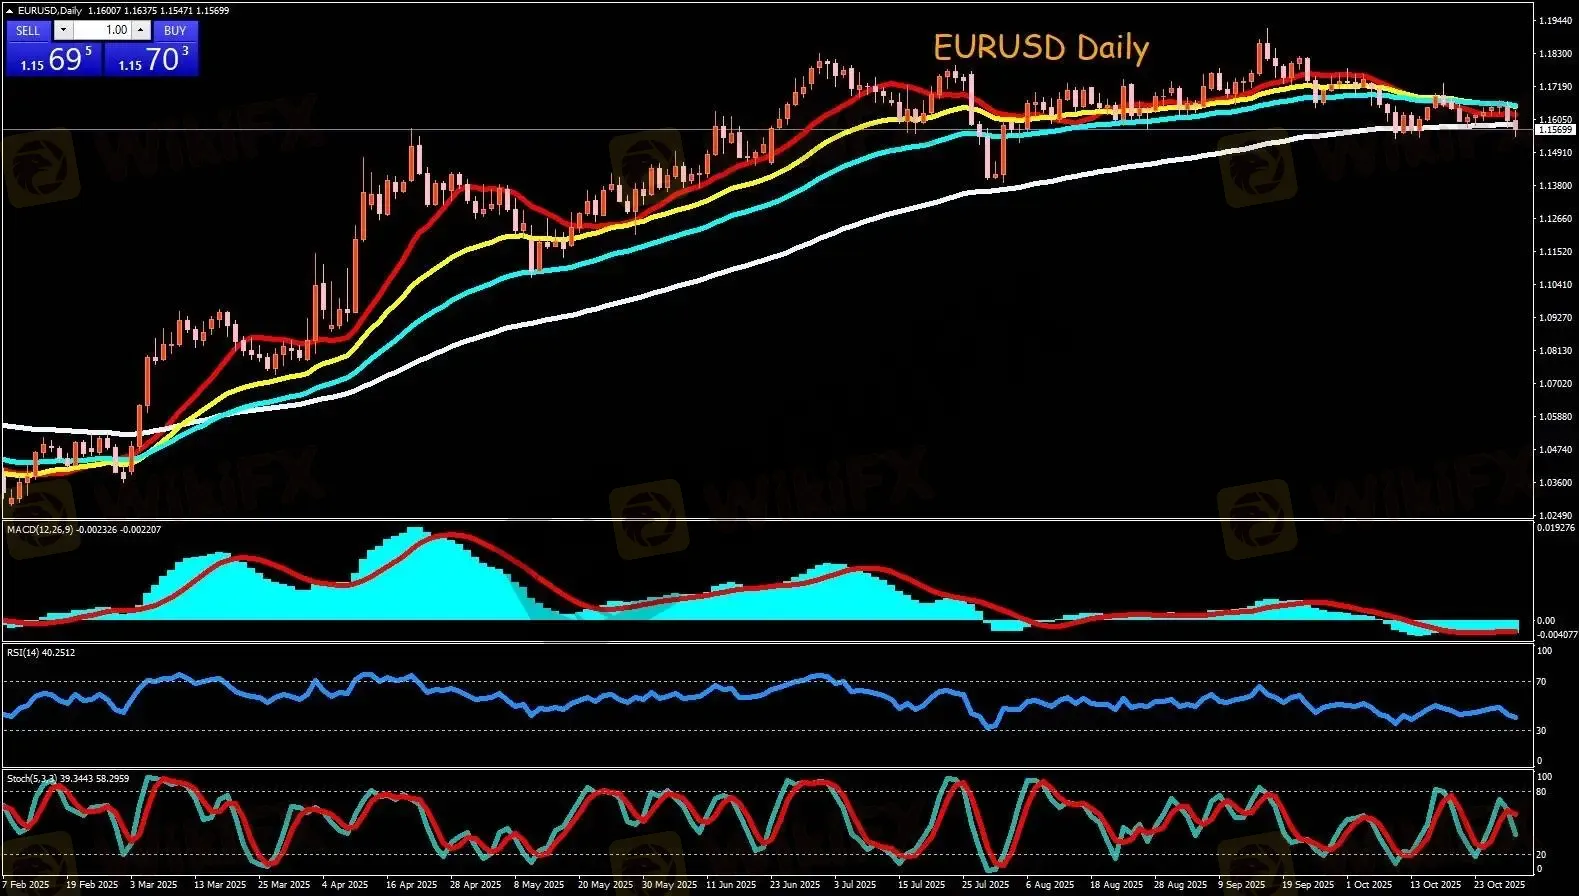Click the 3 Mar 2025 date label
The height and width of the screenshot is (896, 1579).
(154, 885)
